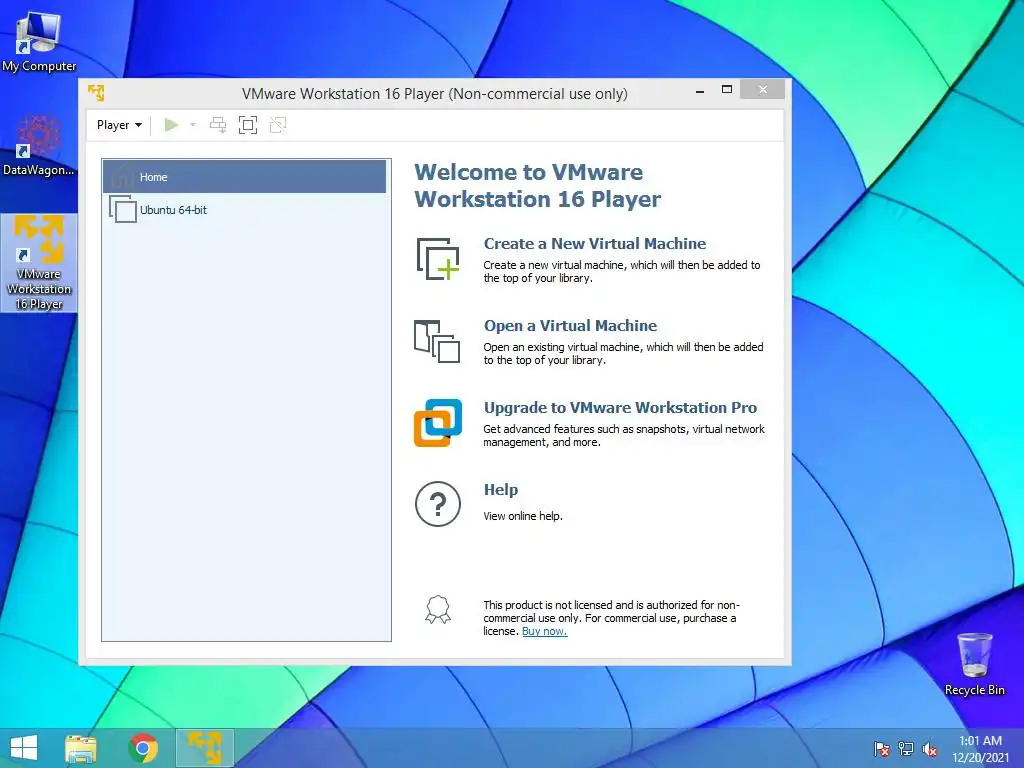Viewport: 1024px width, 768px height.
Task: Open the Windows Start button
Action: coord(24,748)
